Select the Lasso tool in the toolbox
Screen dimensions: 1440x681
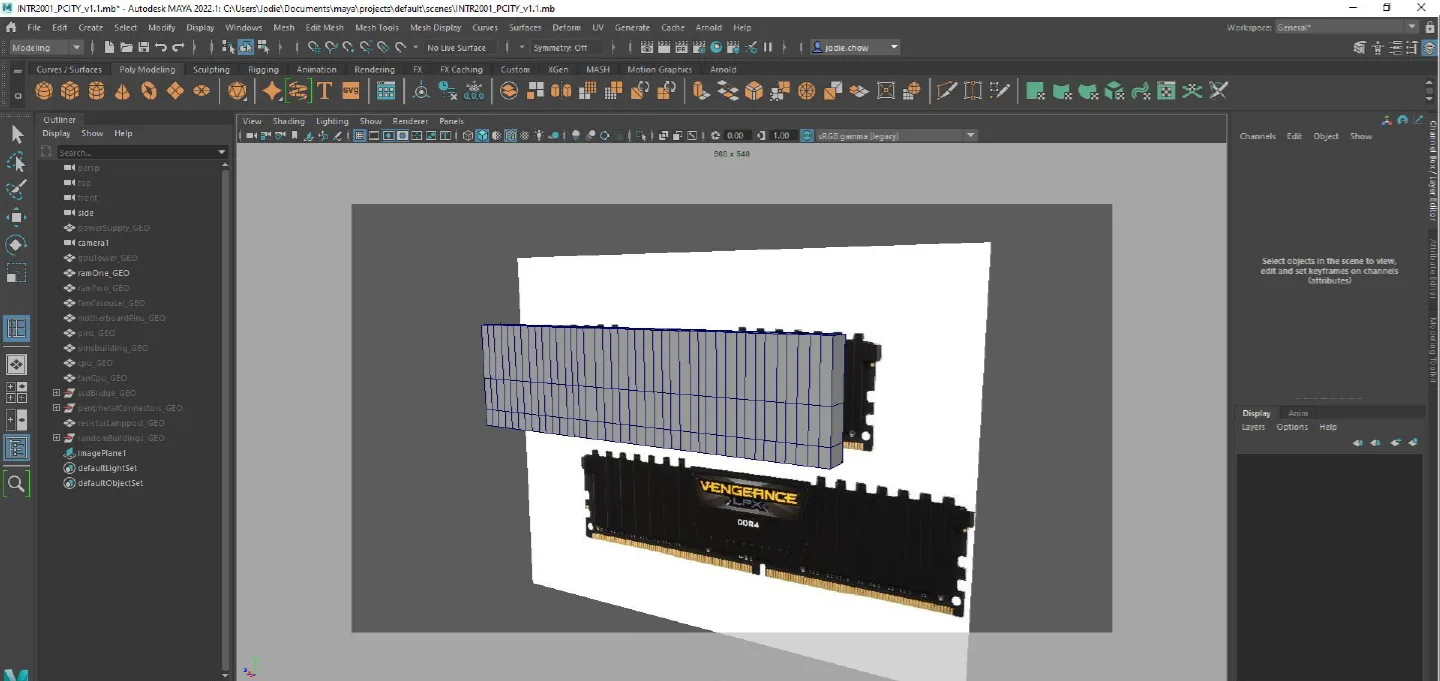[x=16, y=162]
